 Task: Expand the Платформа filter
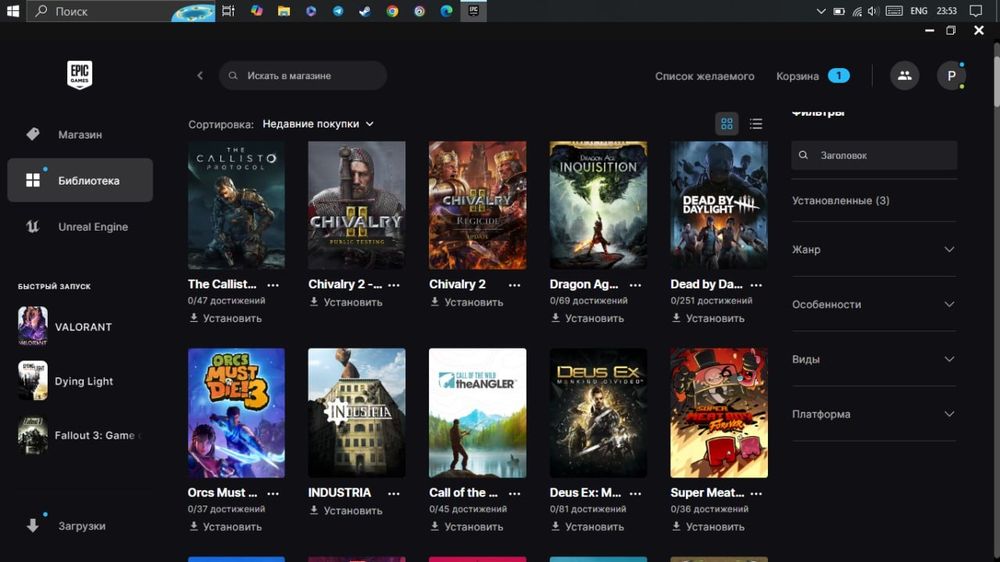pyautogui.click(x=874, y=414)
